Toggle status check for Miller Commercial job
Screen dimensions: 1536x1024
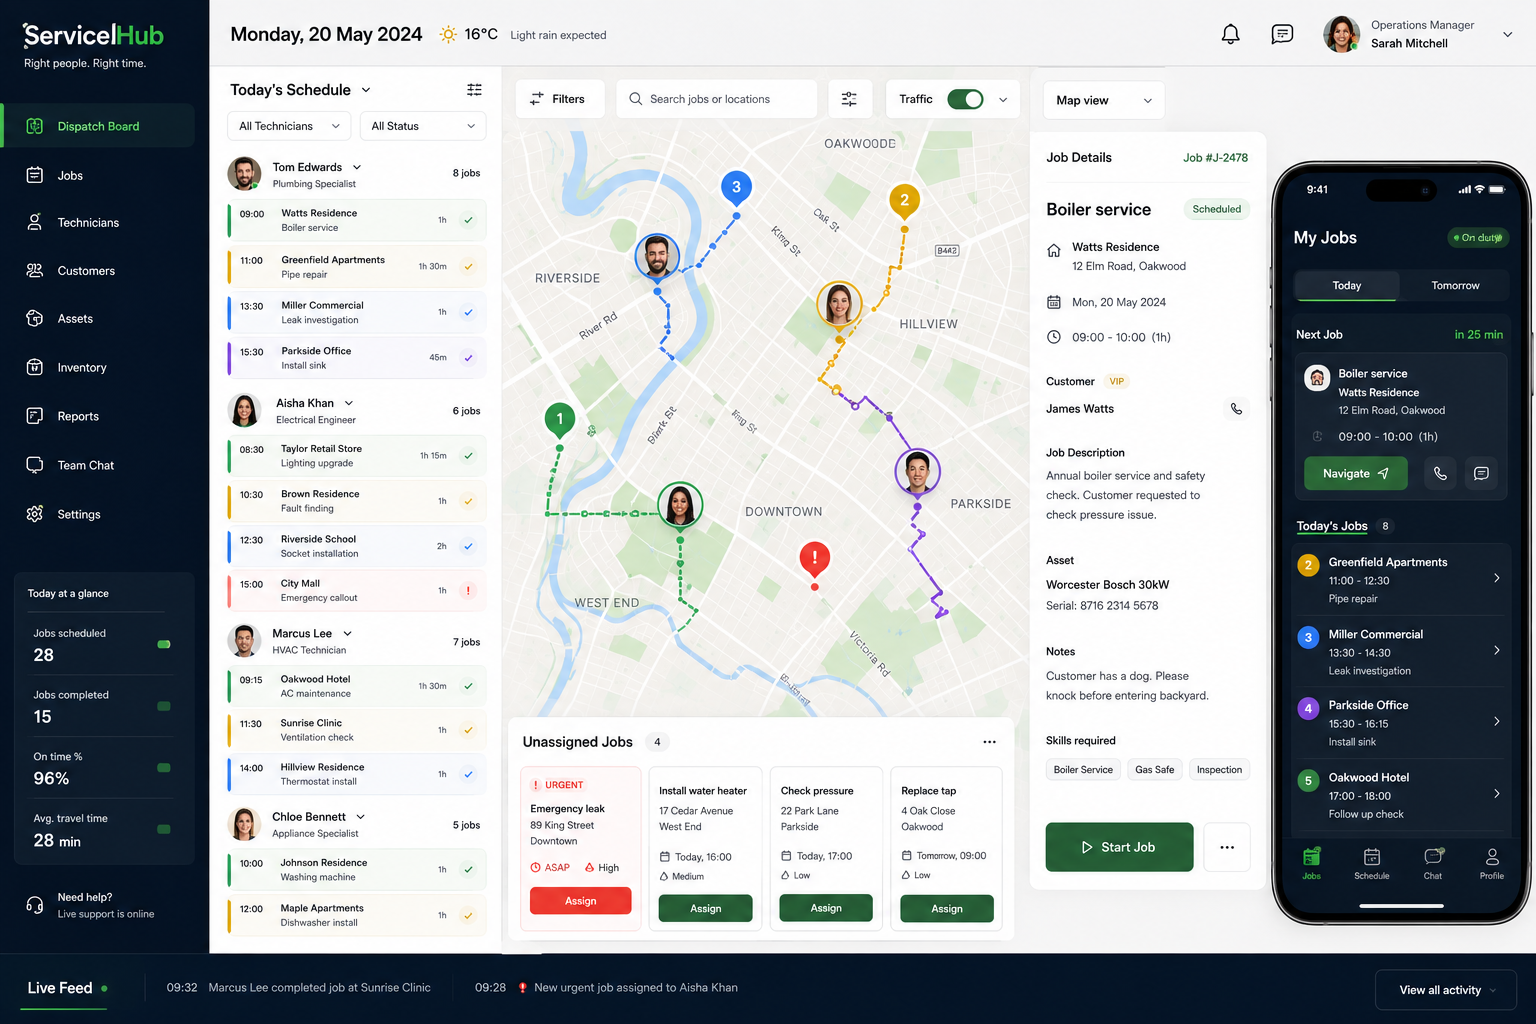pyautogui.click(x=468, y=312)
